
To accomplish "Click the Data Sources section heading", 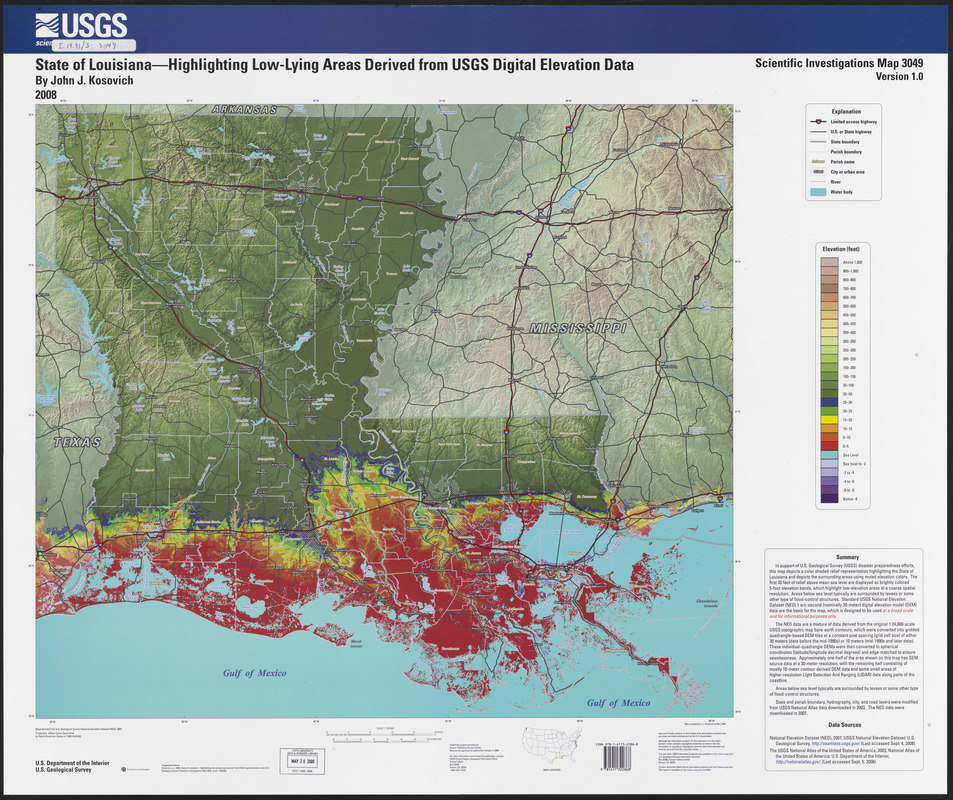I will [x=845, y=725].
